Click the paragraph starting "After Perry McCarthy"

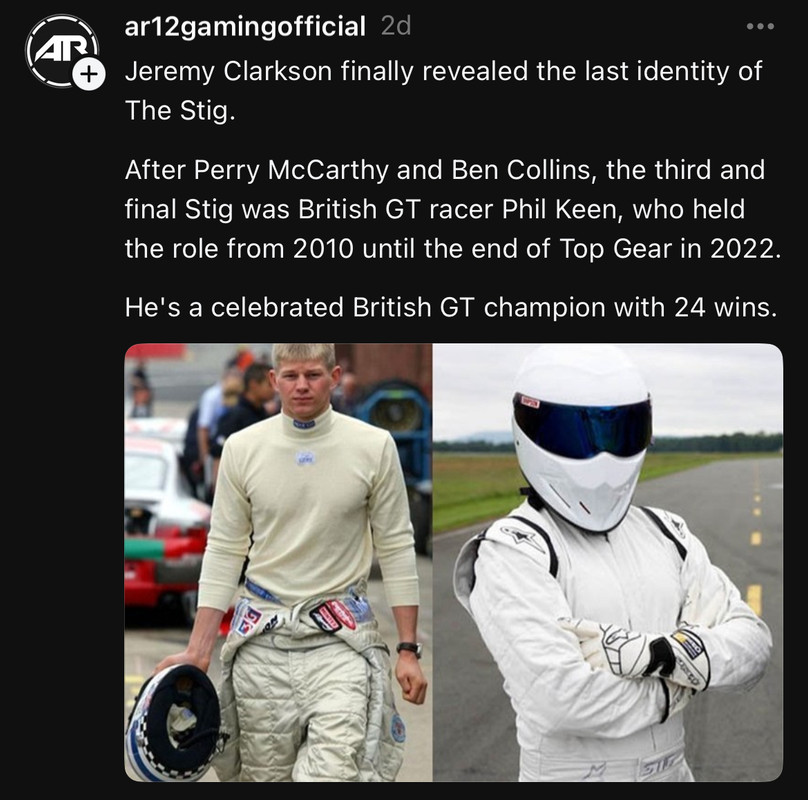pos(452,209)
